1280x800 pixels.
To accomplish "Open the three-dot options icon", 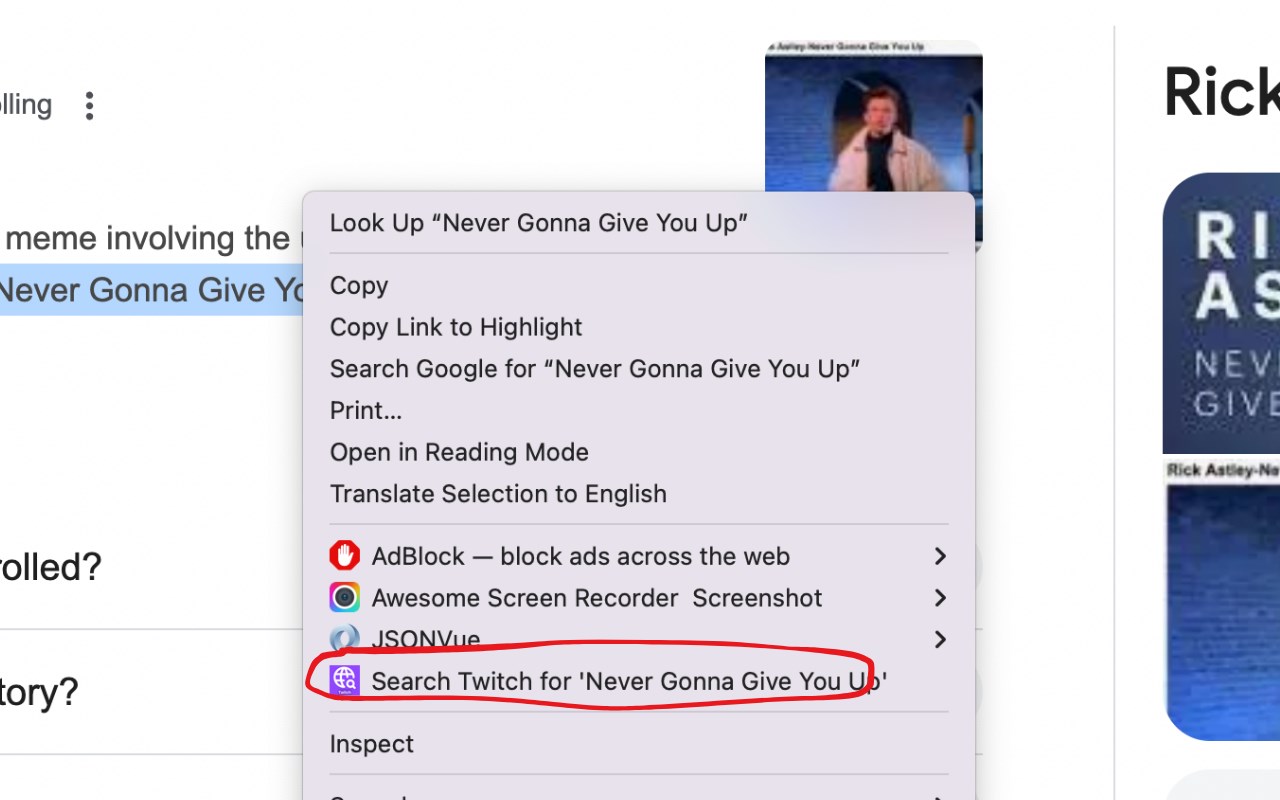I will [89, 106].
